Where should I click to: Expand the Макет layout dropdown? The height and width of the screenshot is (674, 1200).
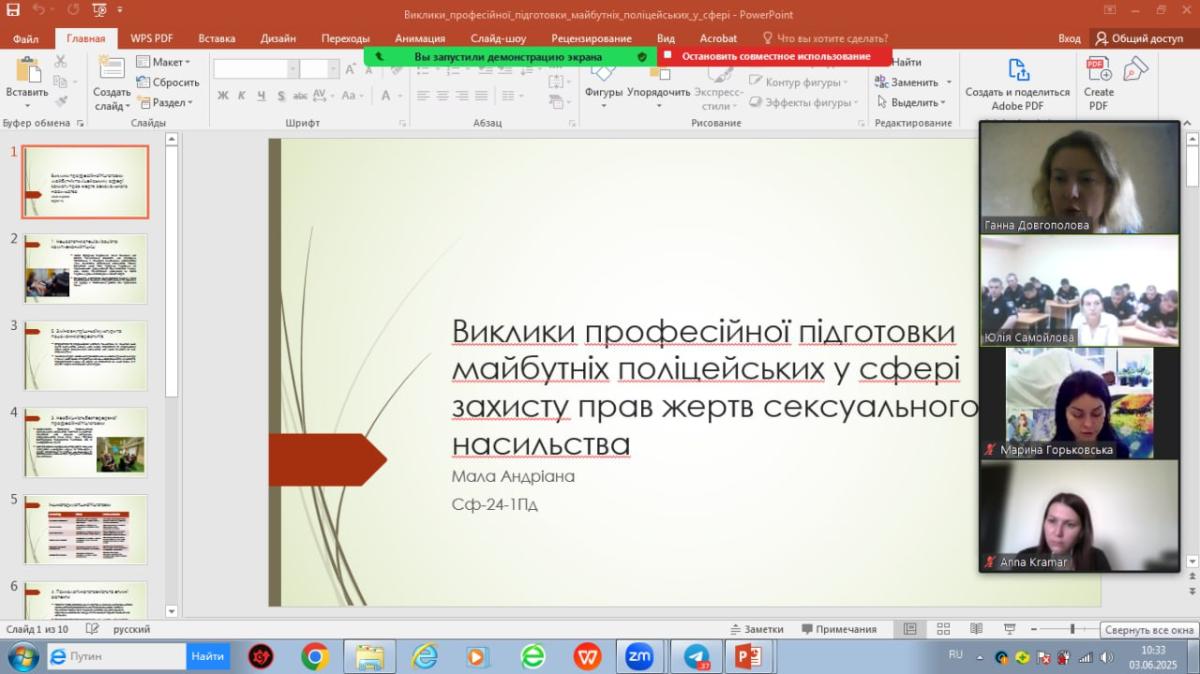coord(163,62)
